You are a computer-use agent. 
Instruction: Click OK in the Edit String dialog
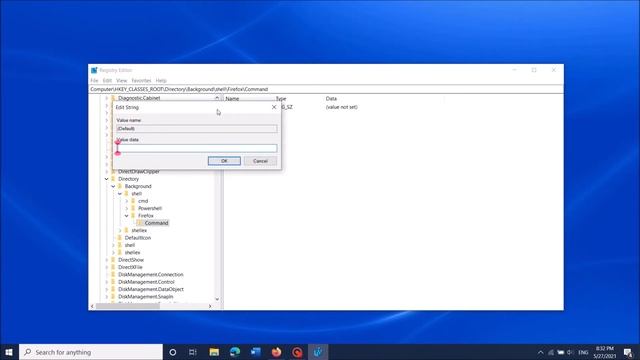click(x=224, y=161)
